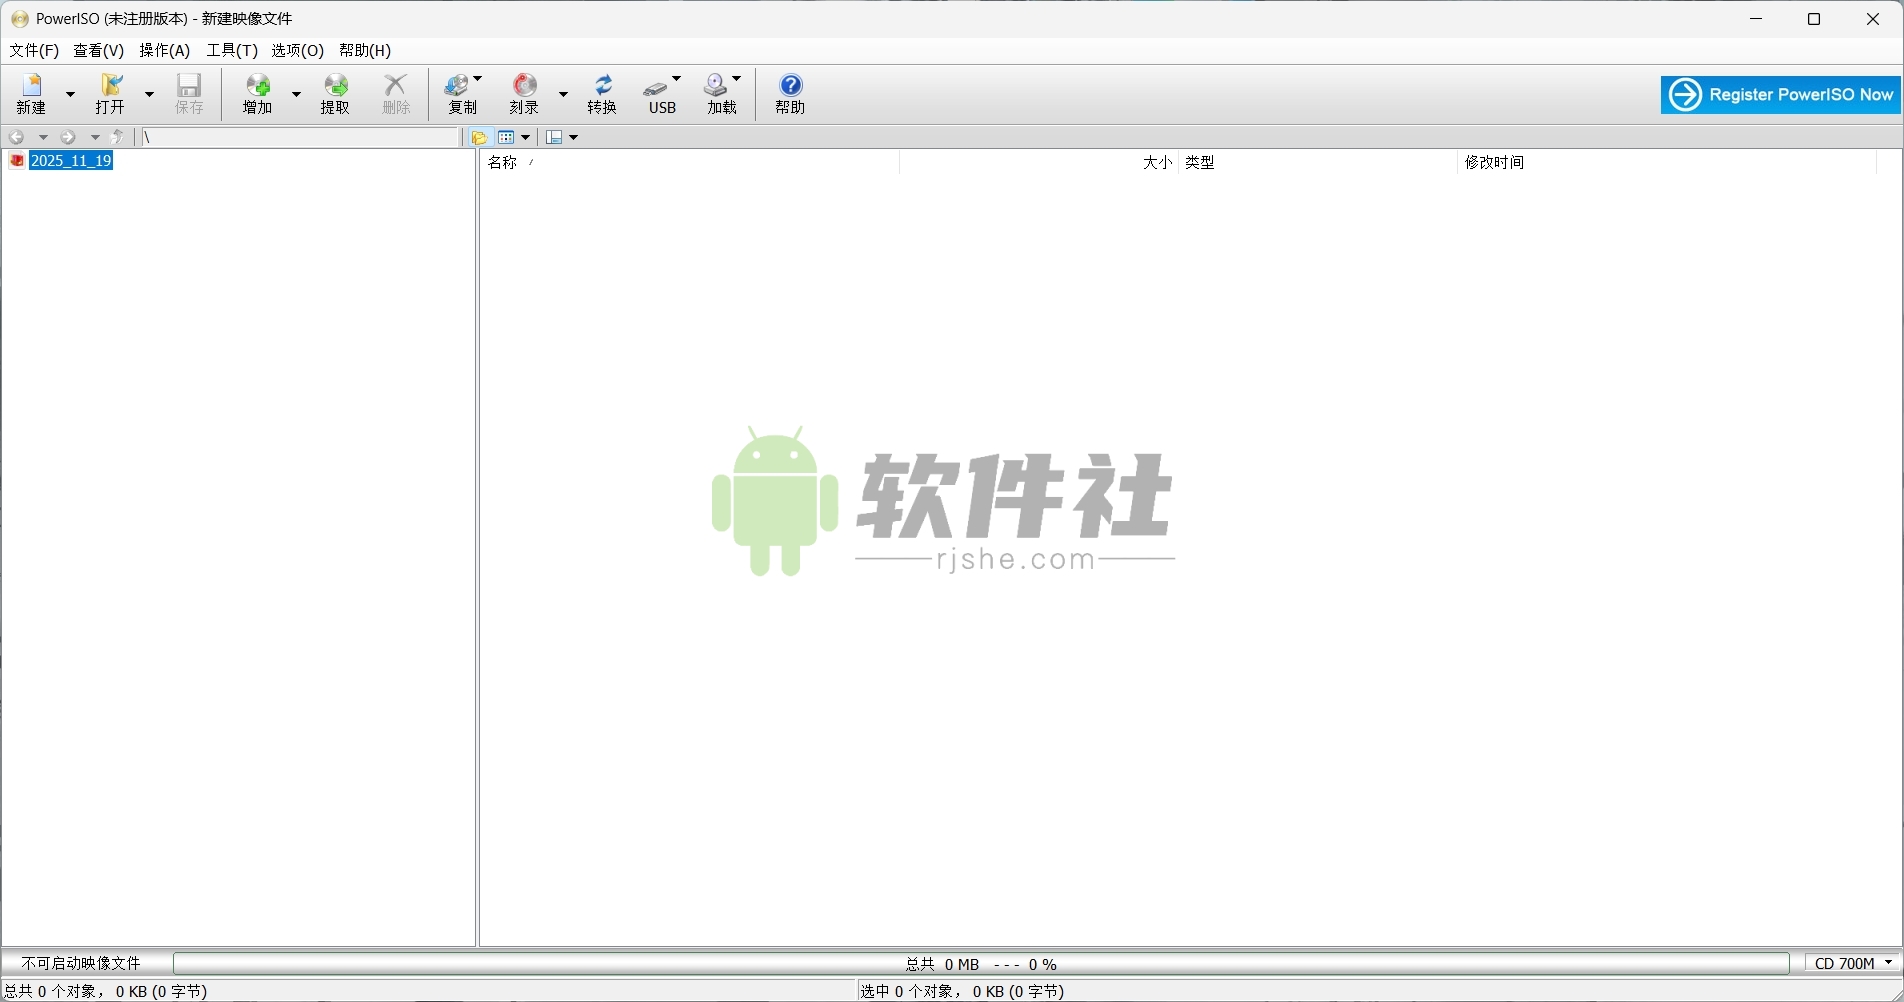Click the 删除 icon to delete selection
1904x1002 pixels.
tap(396, 94)
